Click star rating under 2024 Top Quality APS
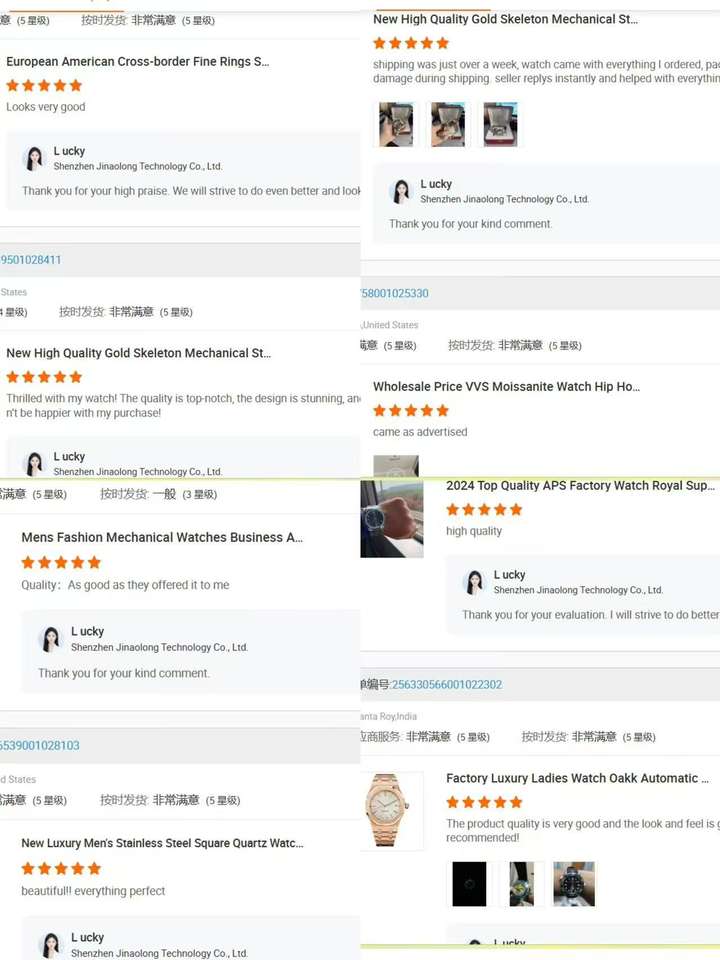Image resolution: width=720 pixels, height=960 pixels. (484, 509)
